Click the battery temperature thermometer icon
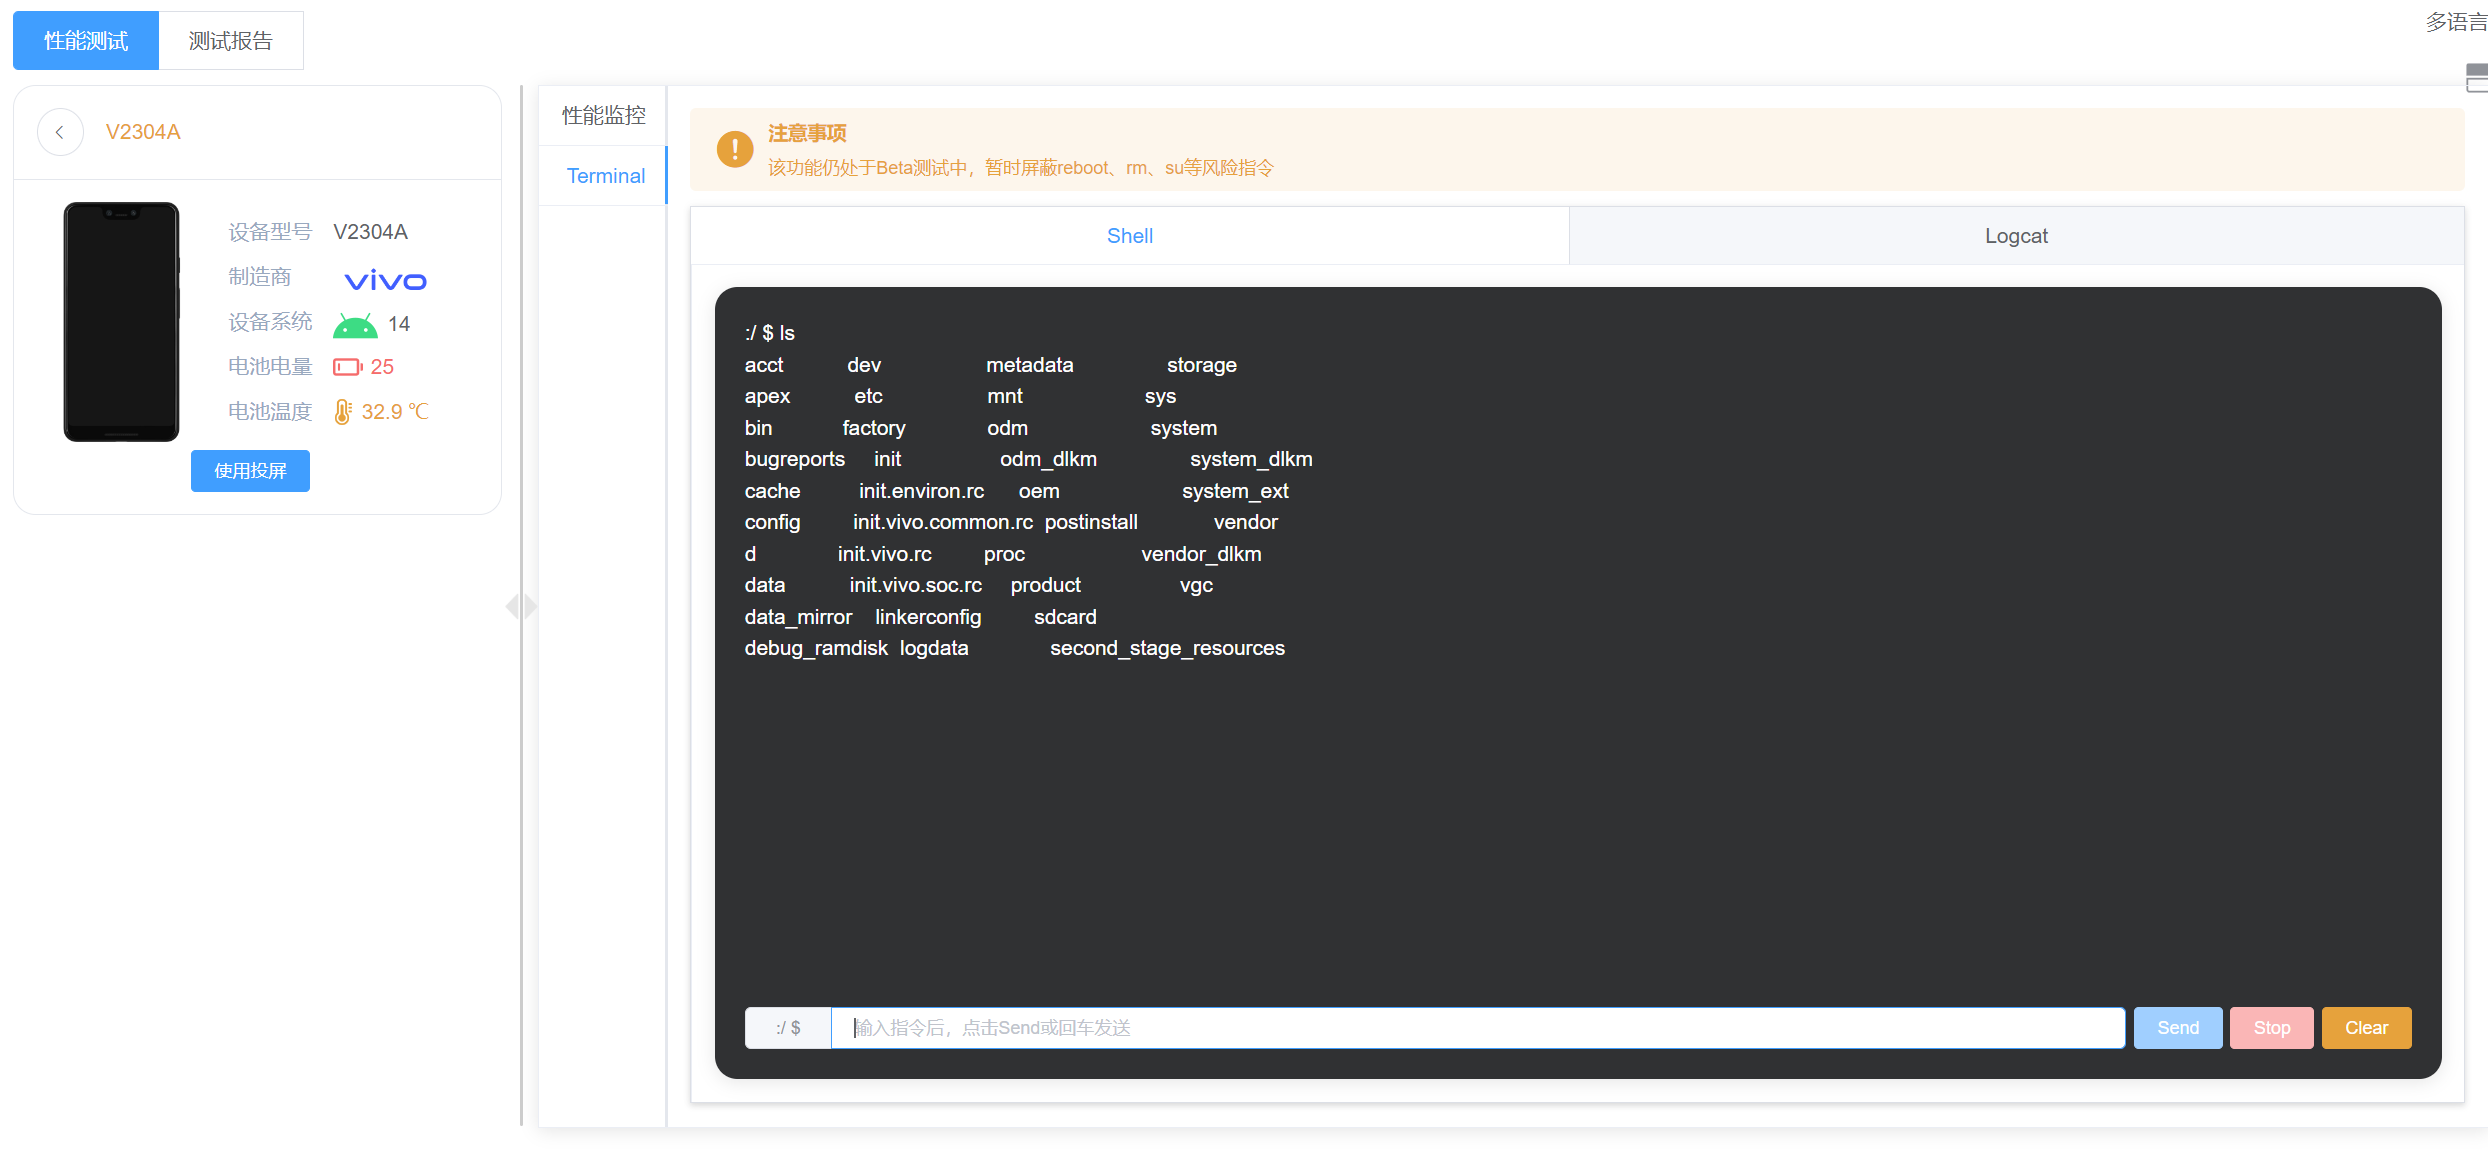Screen dimensions: 2488x1164 click(x=342, y=412)
